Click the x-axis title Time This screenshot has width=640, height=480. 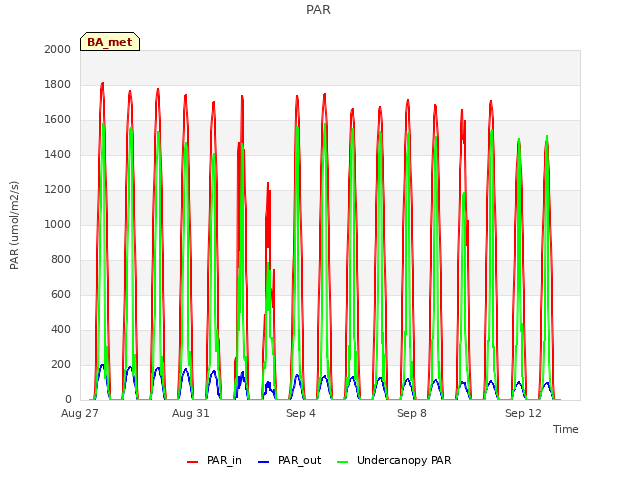566,429
